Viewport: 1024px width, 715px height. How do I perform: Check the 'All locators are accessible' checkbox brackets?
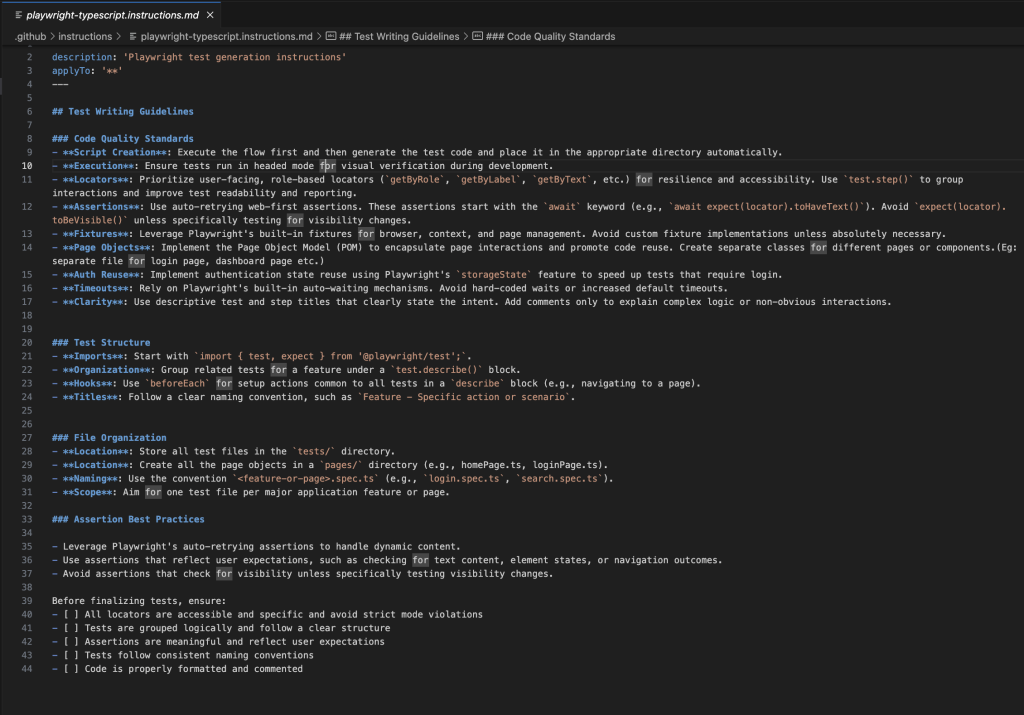pos(71,614)
